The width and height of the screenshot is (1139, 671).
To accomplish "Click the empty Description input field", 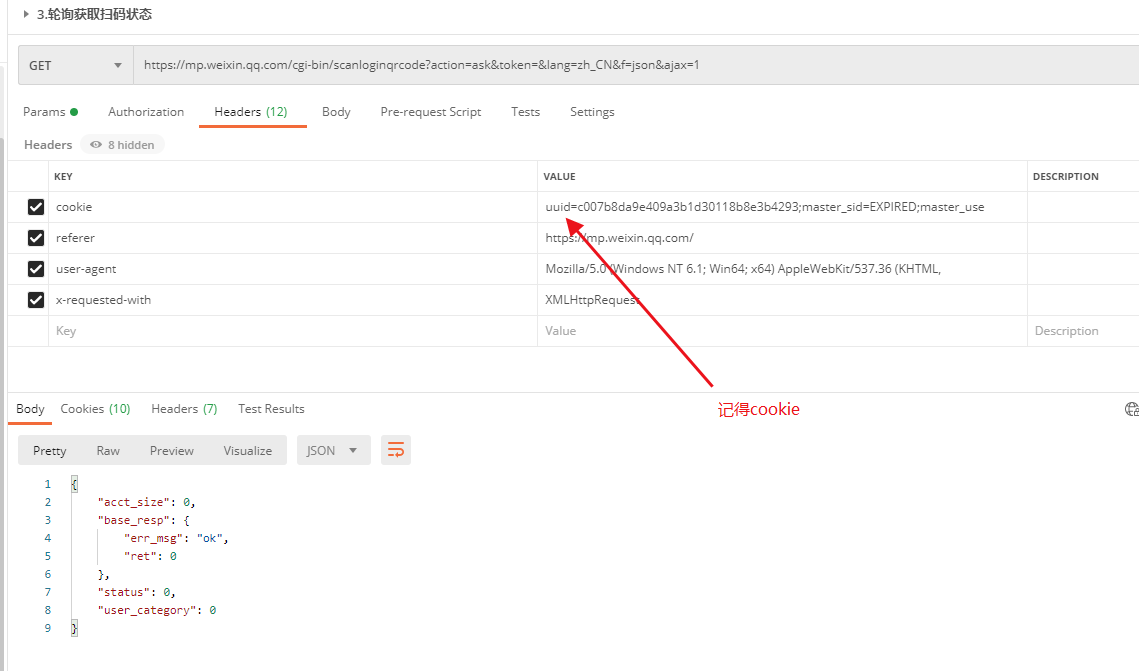I will pos(1083,331).
